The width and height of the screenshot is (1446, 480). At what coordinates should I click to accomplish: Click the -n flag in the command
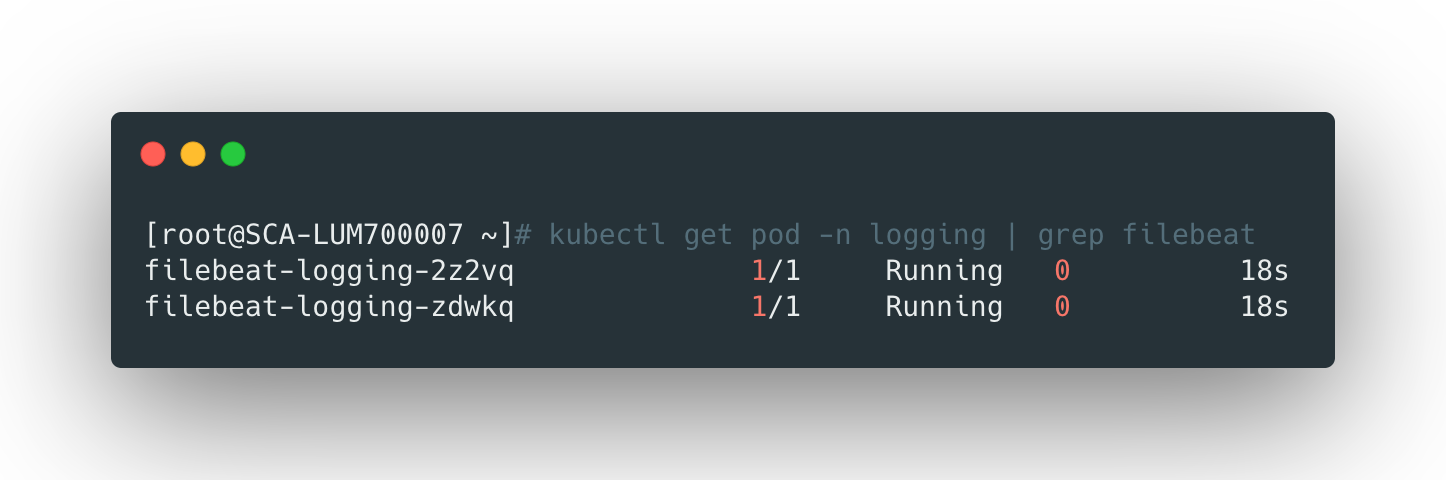coord(834,235)
